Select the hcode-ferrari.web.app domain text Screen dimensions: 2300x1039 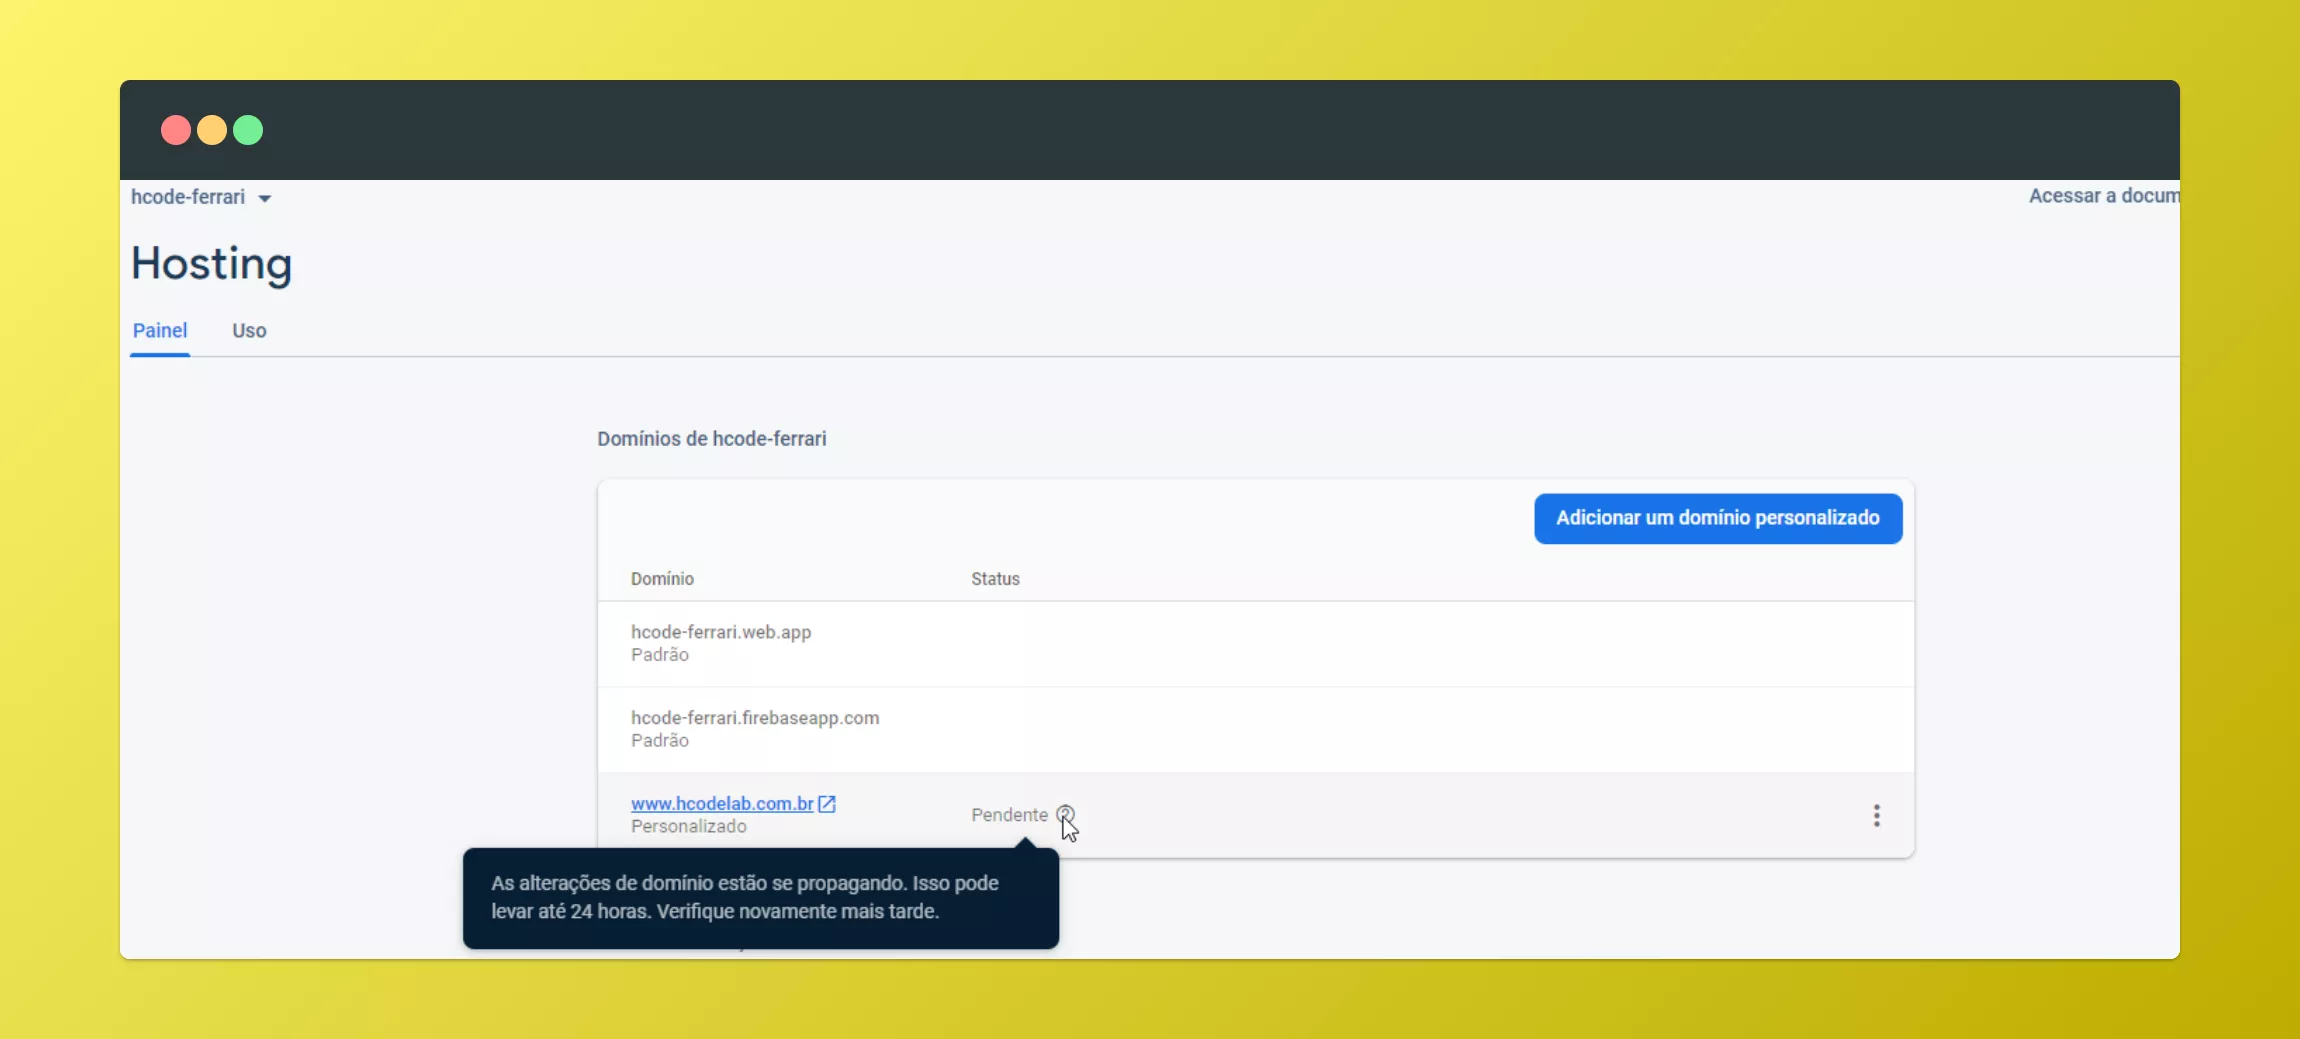point(721,632)
